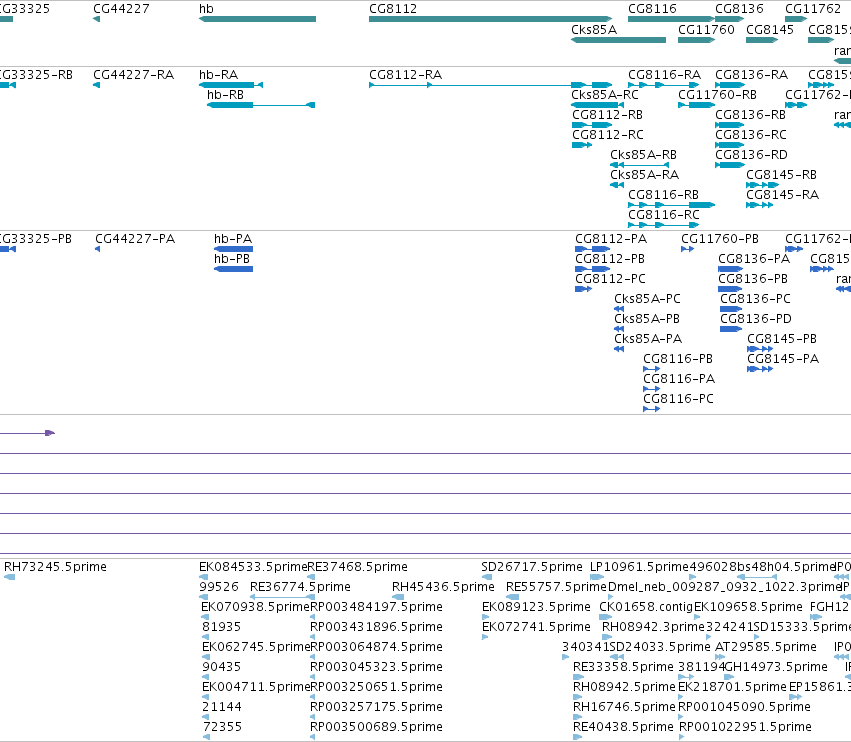Select the CG8136-PC protein label
This screenshot has width=851, height=742.
coord(755,299)
